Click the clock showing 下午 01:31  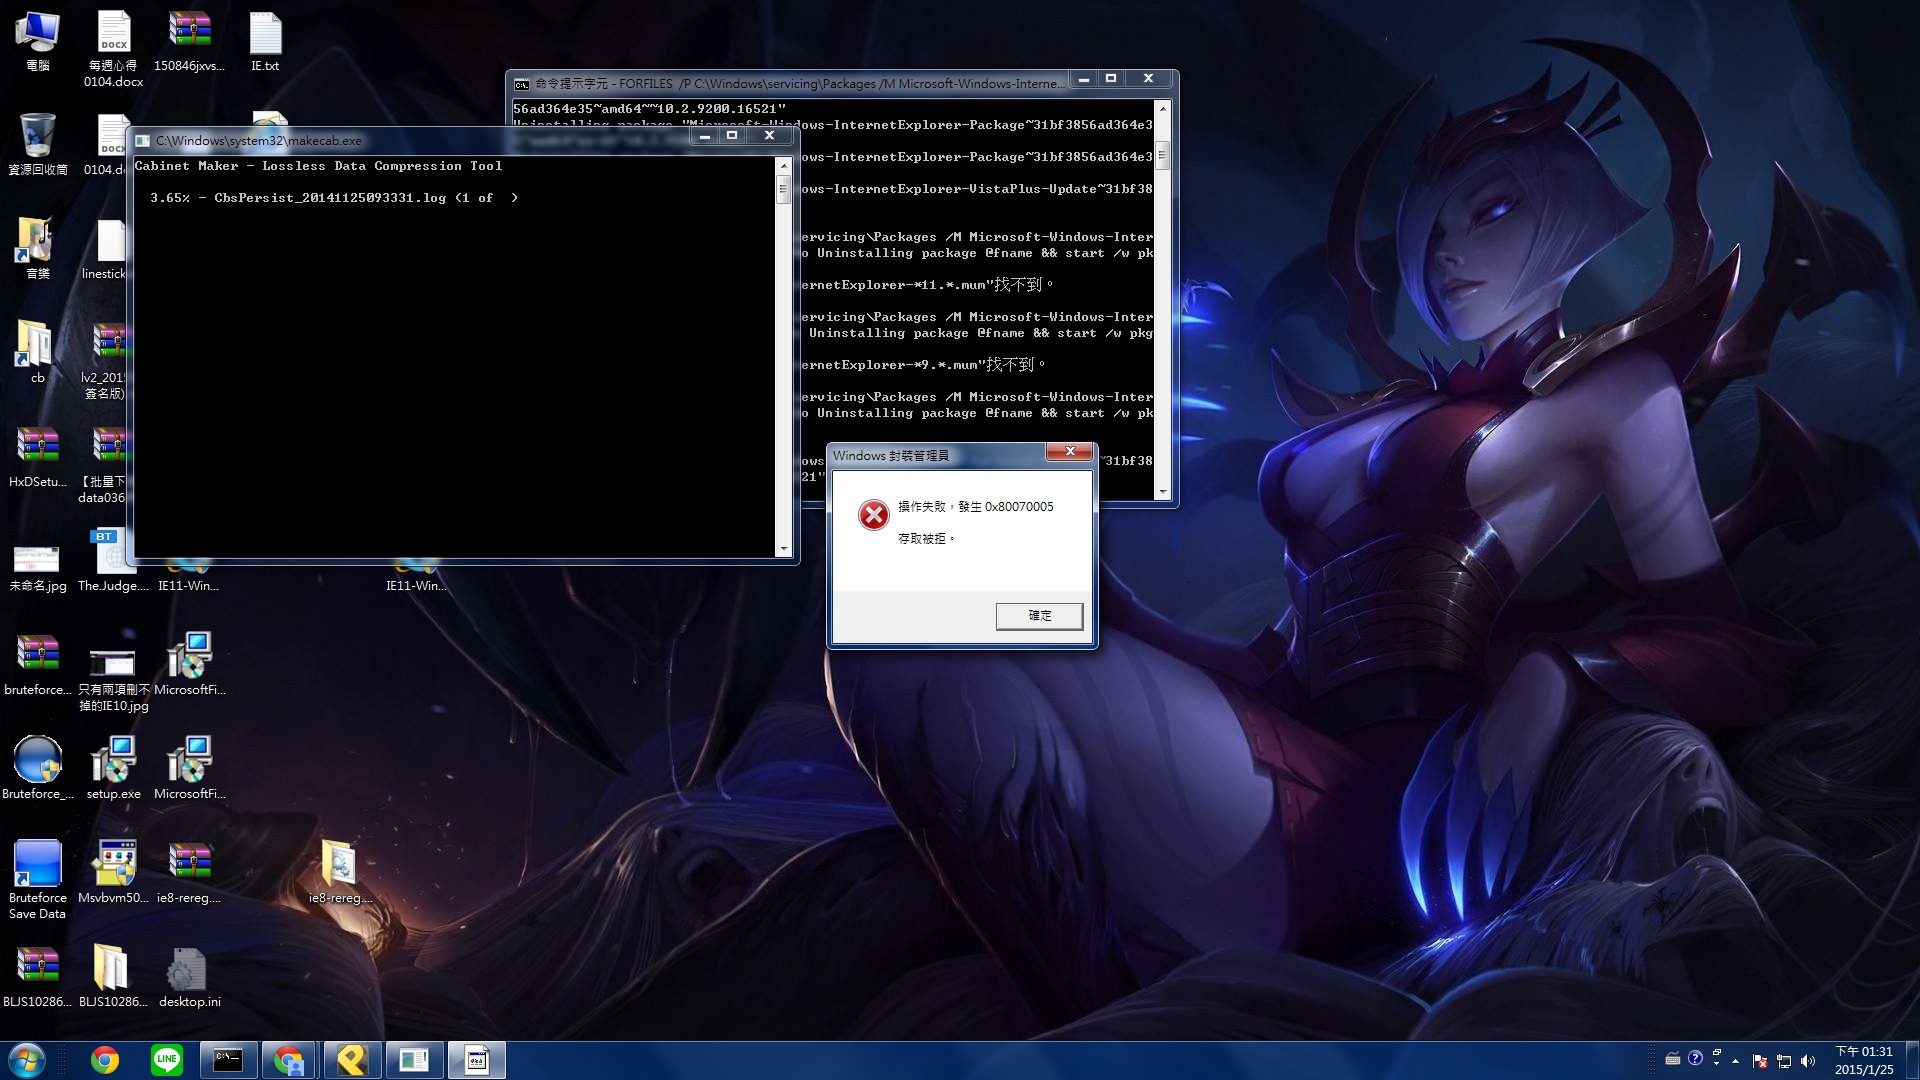pyautogui.click(x=1863, y=1060)
